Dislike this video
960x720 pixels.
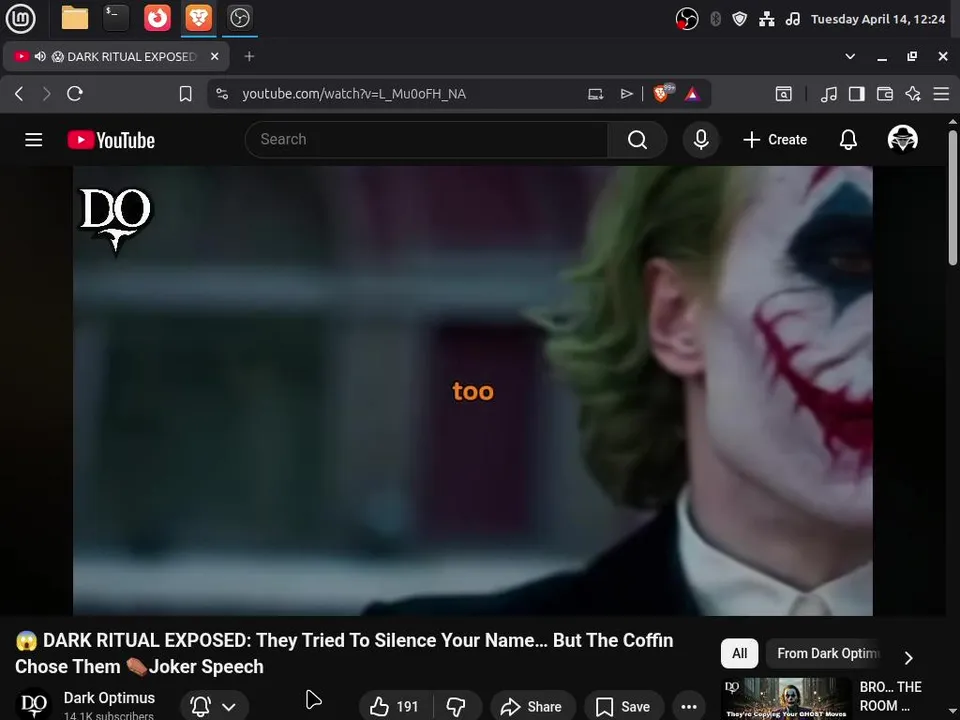[x=456, y=707]
